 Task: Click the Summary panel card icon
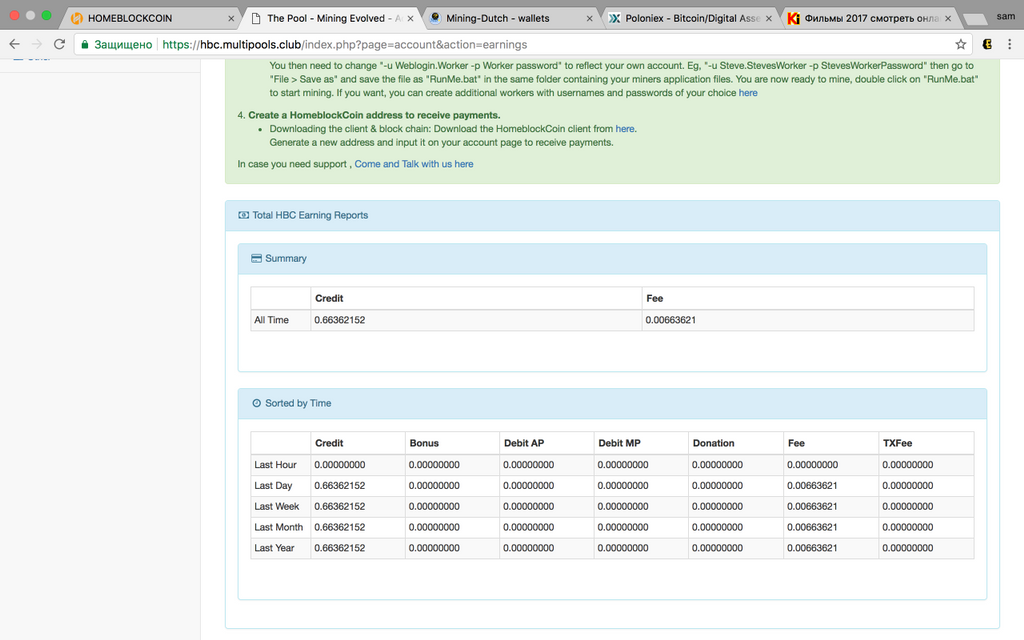pyautogui.click(x=256, y=258)
